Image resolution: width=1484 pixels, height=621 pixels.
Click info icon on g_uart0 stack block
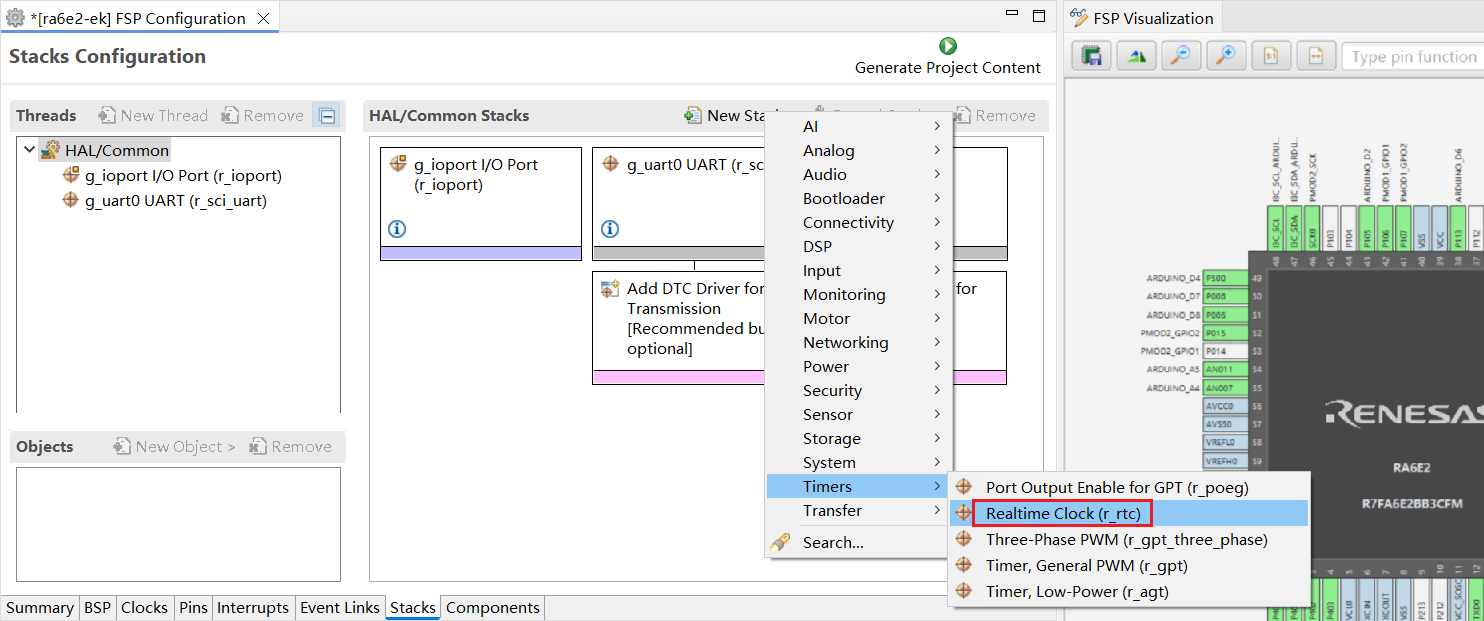tap(610, 229)
